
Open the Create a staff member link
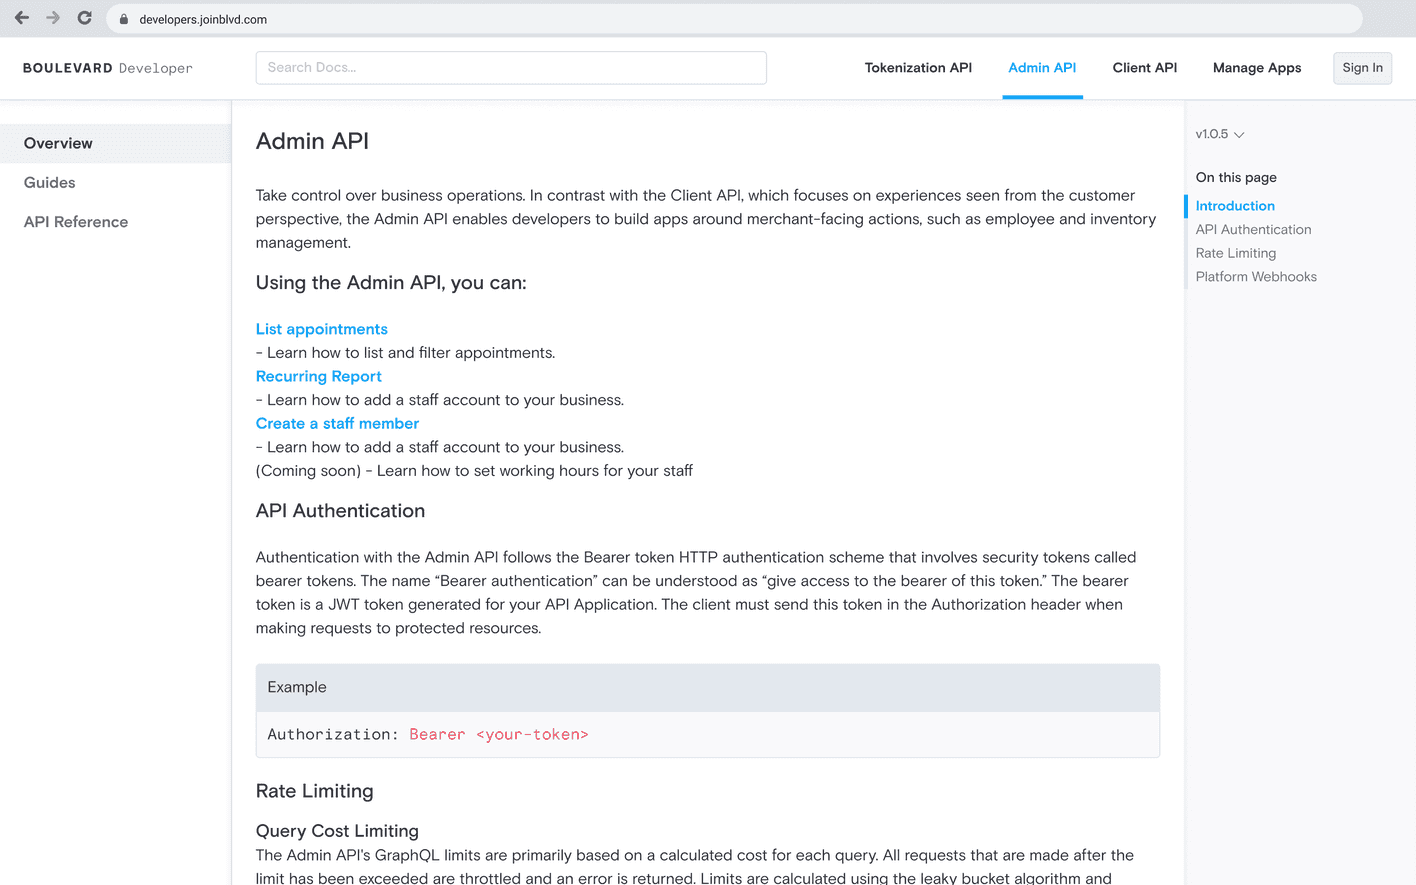coord(337,423)
